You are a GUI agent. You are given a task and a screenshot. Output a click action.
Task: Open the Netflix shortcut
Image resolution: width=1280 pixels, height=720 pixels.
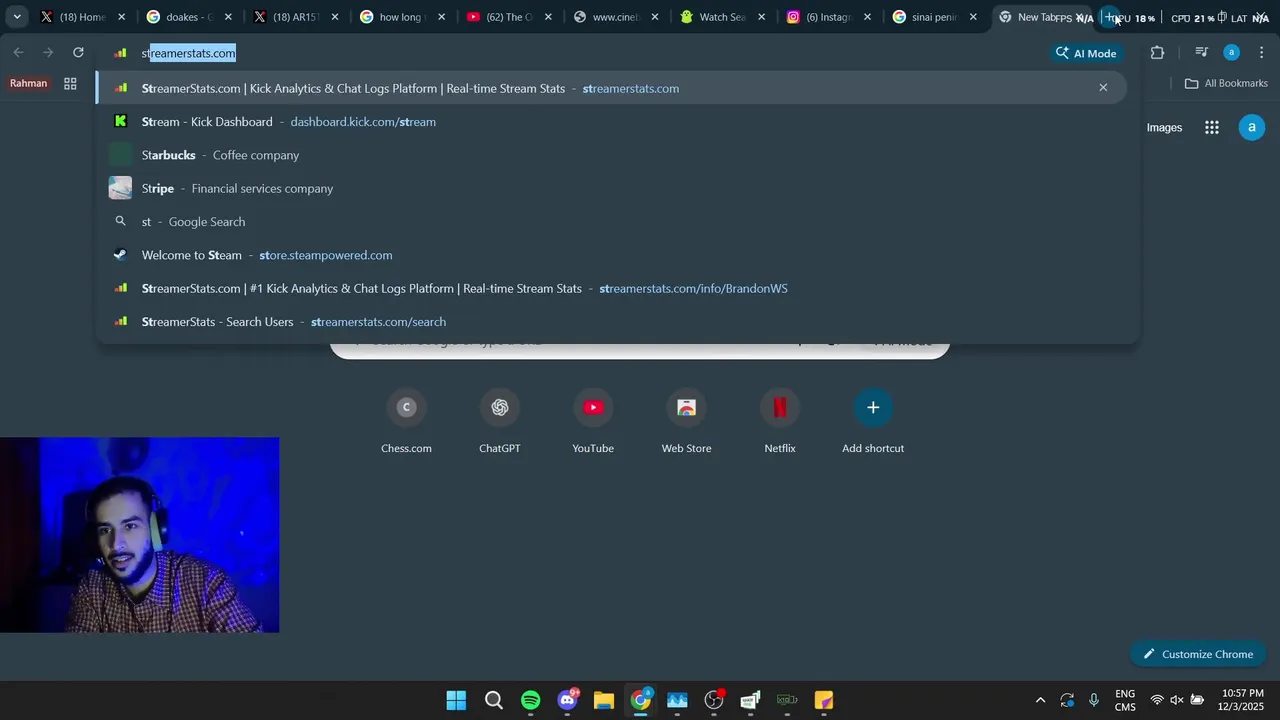click(780, 422)
